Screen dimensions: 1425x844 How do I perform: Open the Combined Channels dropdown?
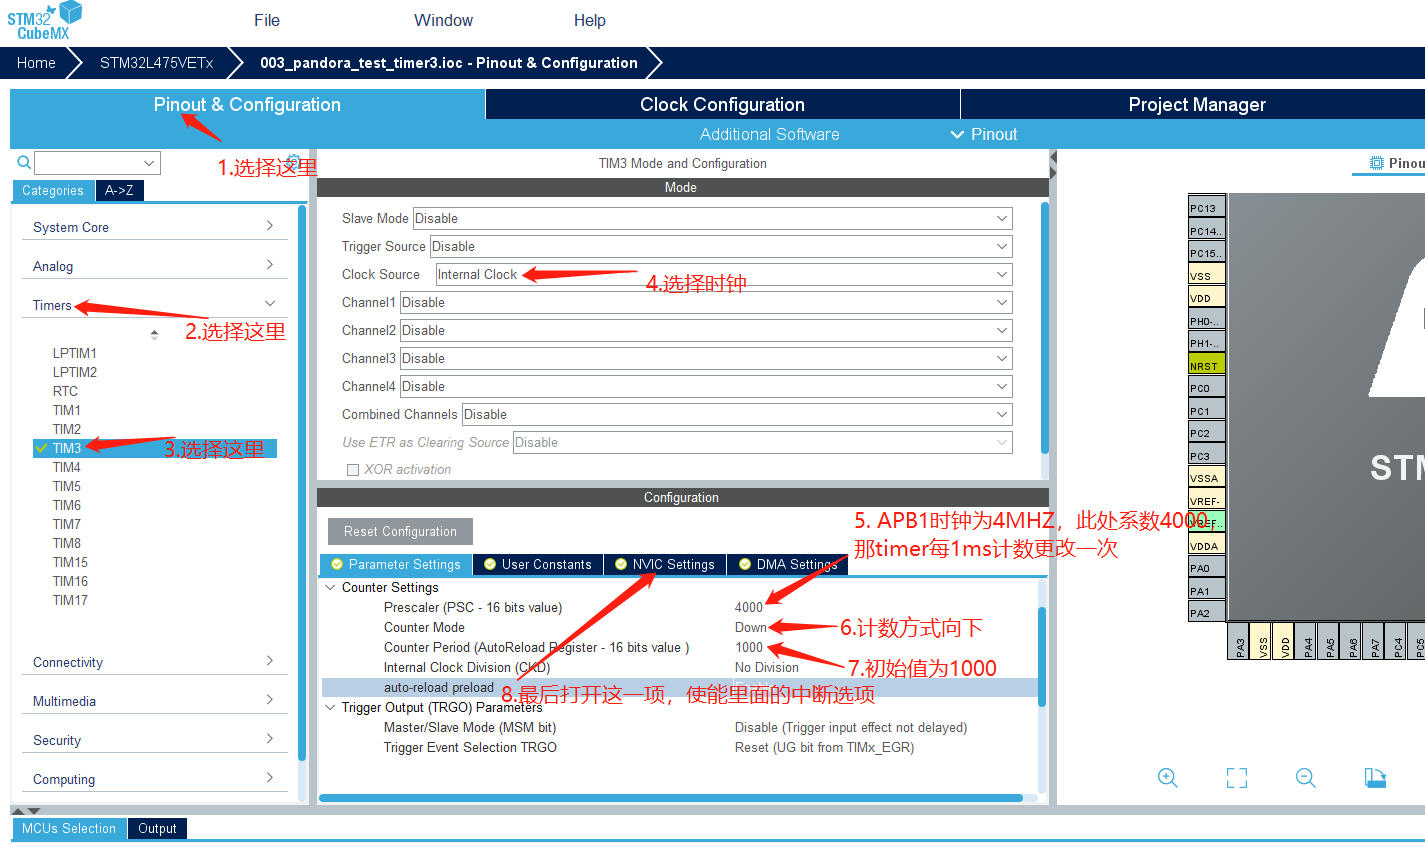tap(737, 415)
